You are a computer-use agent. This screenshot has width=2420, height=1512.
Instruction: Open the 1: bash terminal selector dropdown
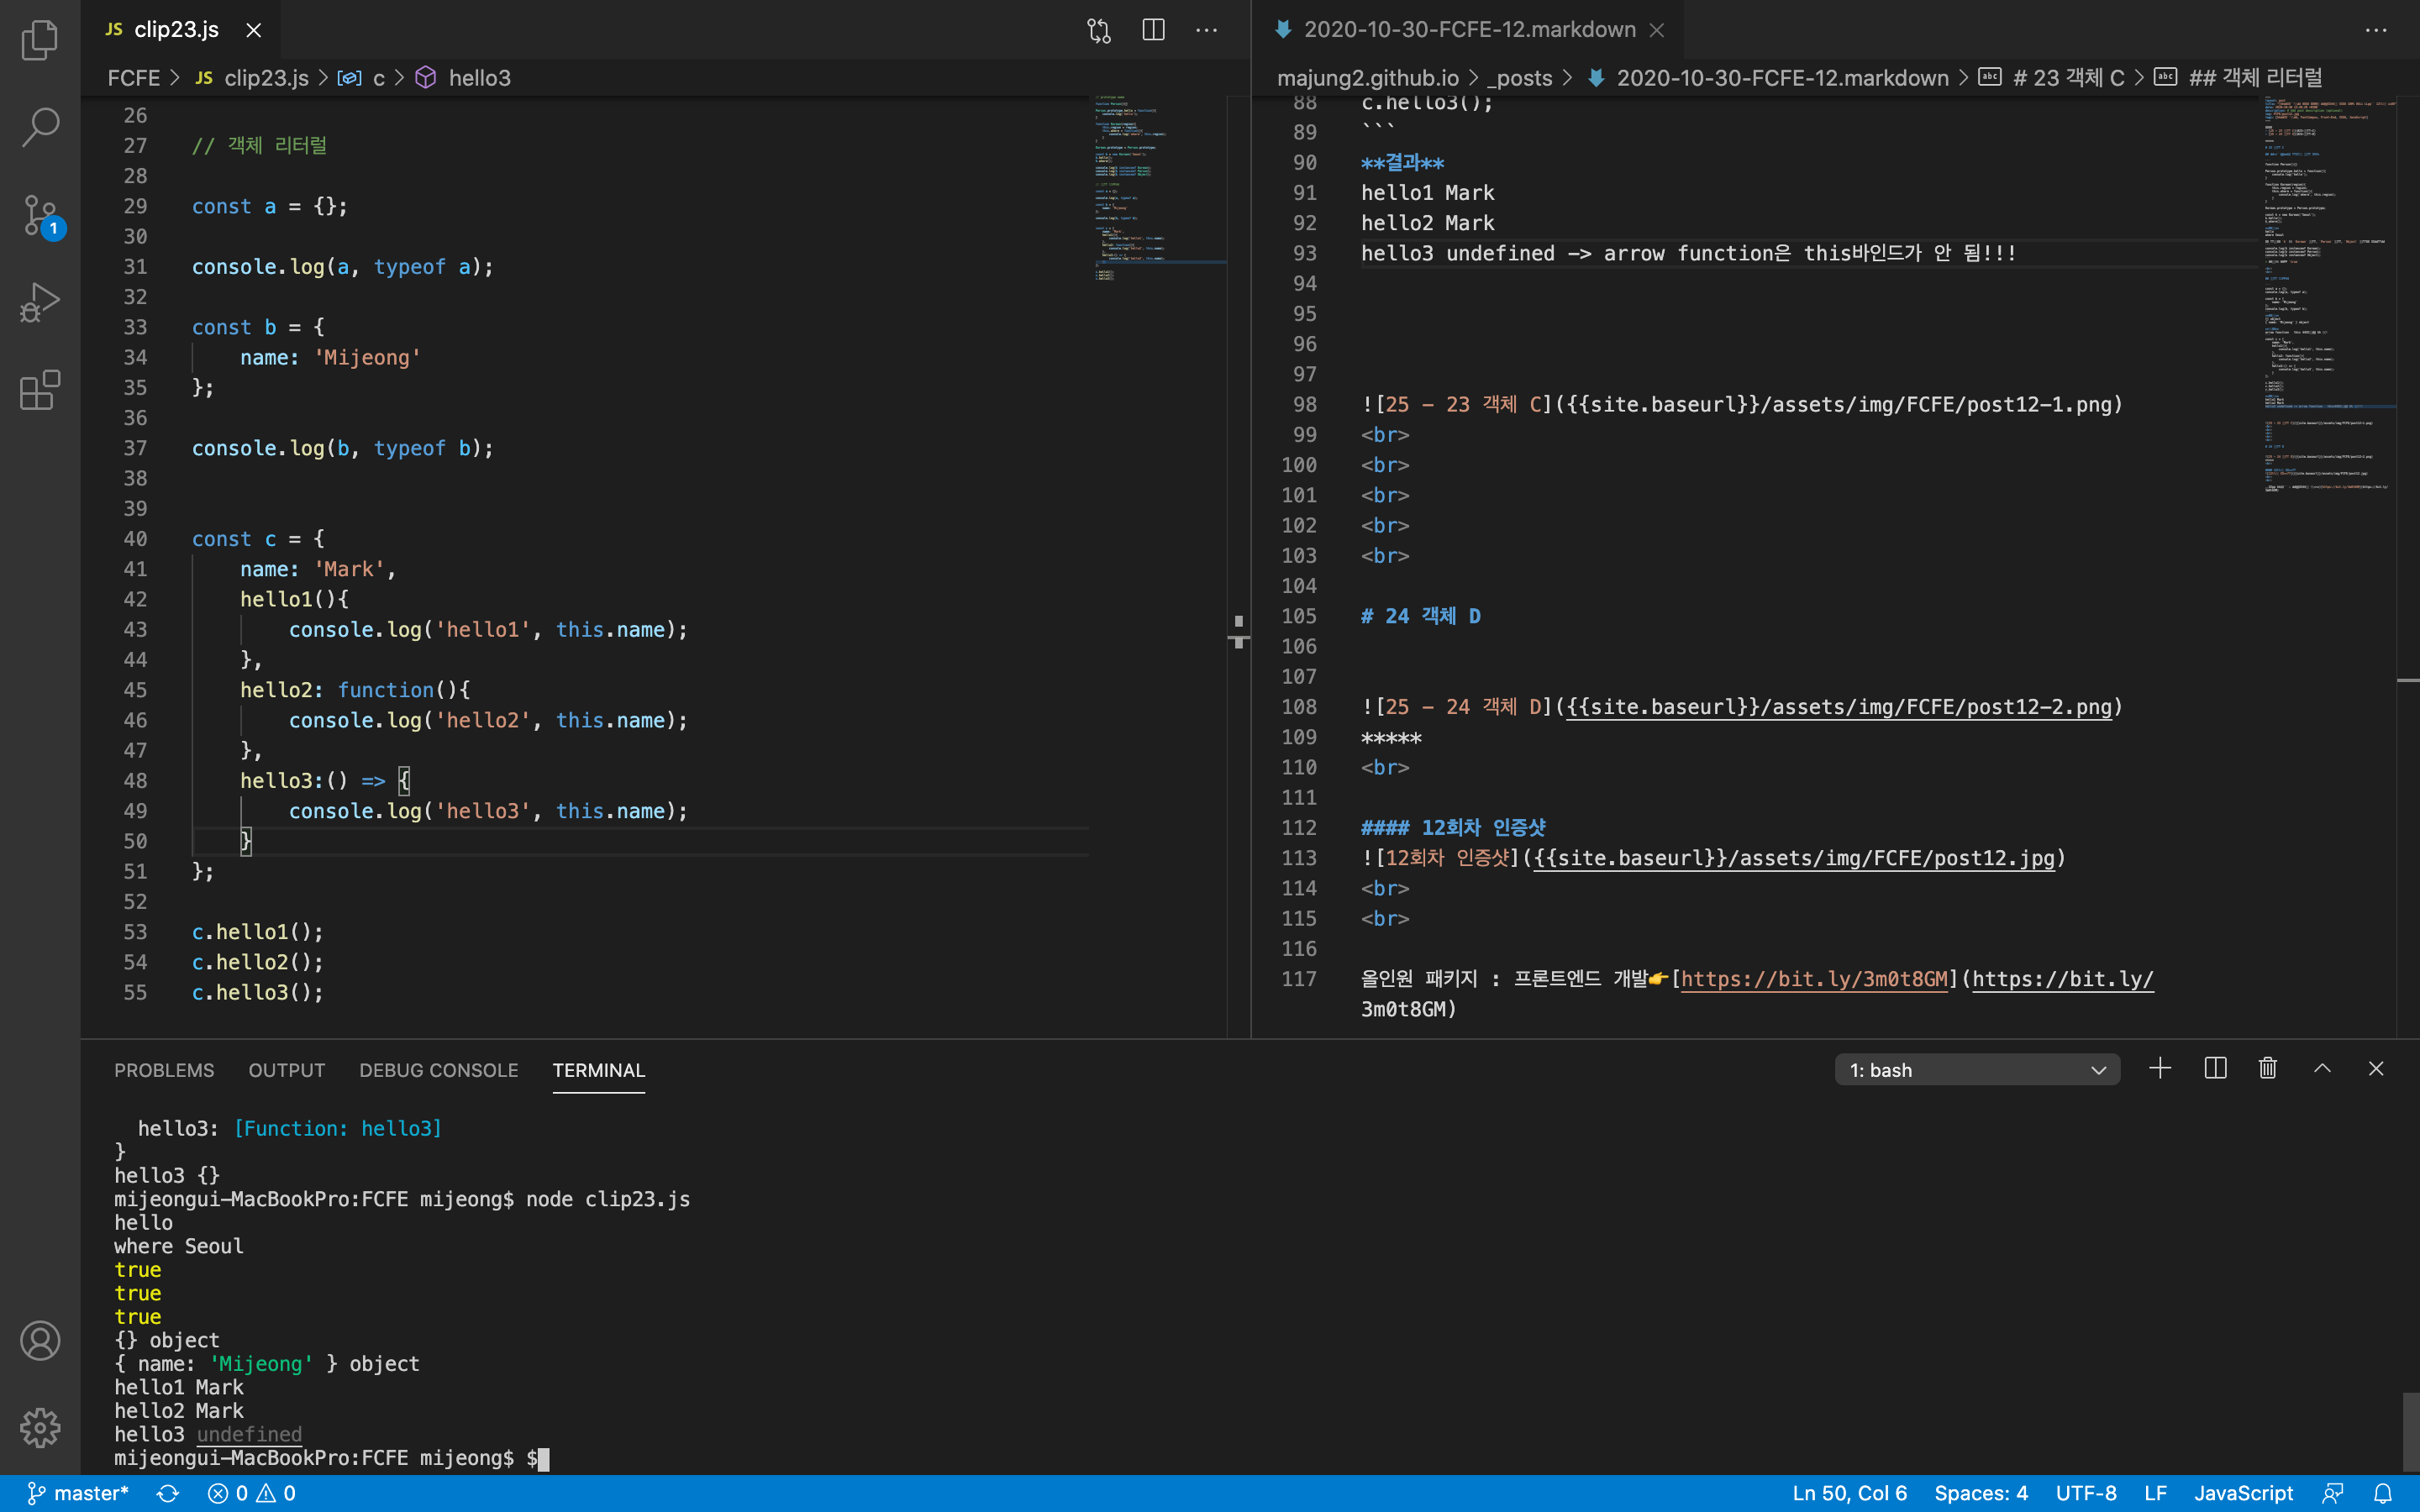pos(1977,1069)
